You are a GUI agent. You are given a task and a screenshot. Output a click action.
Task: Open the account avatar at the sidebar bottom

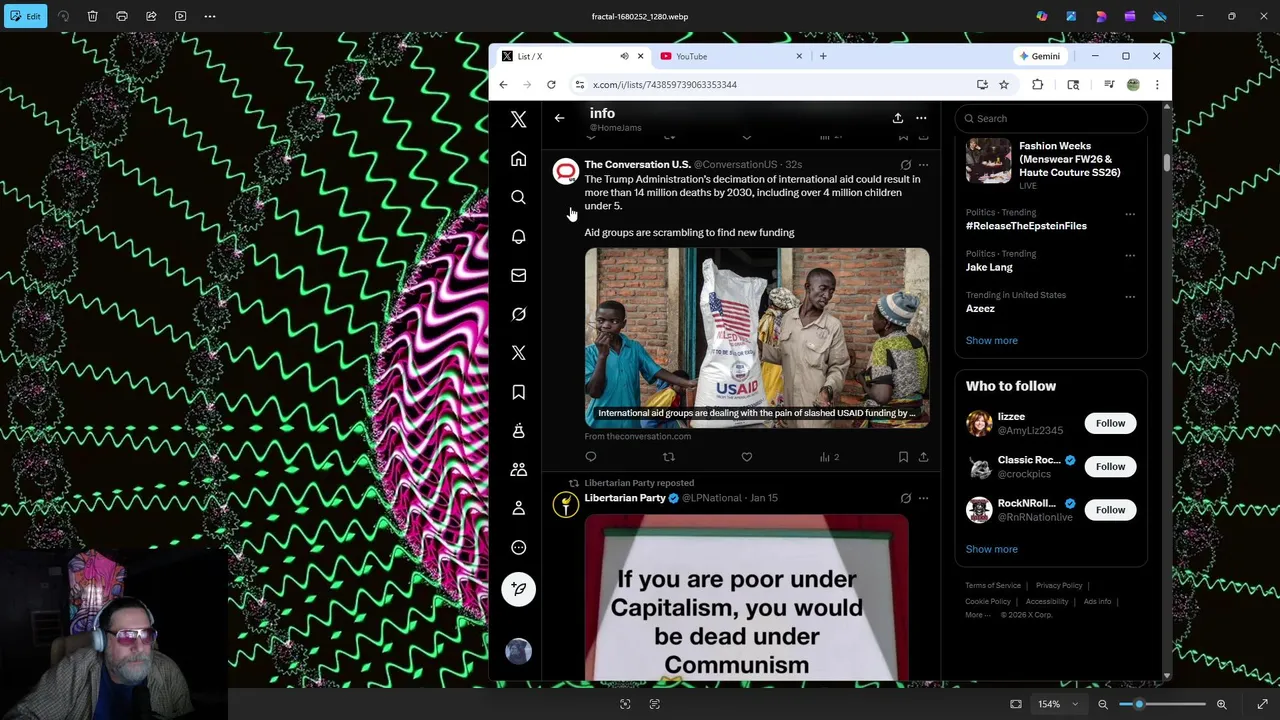518,651
